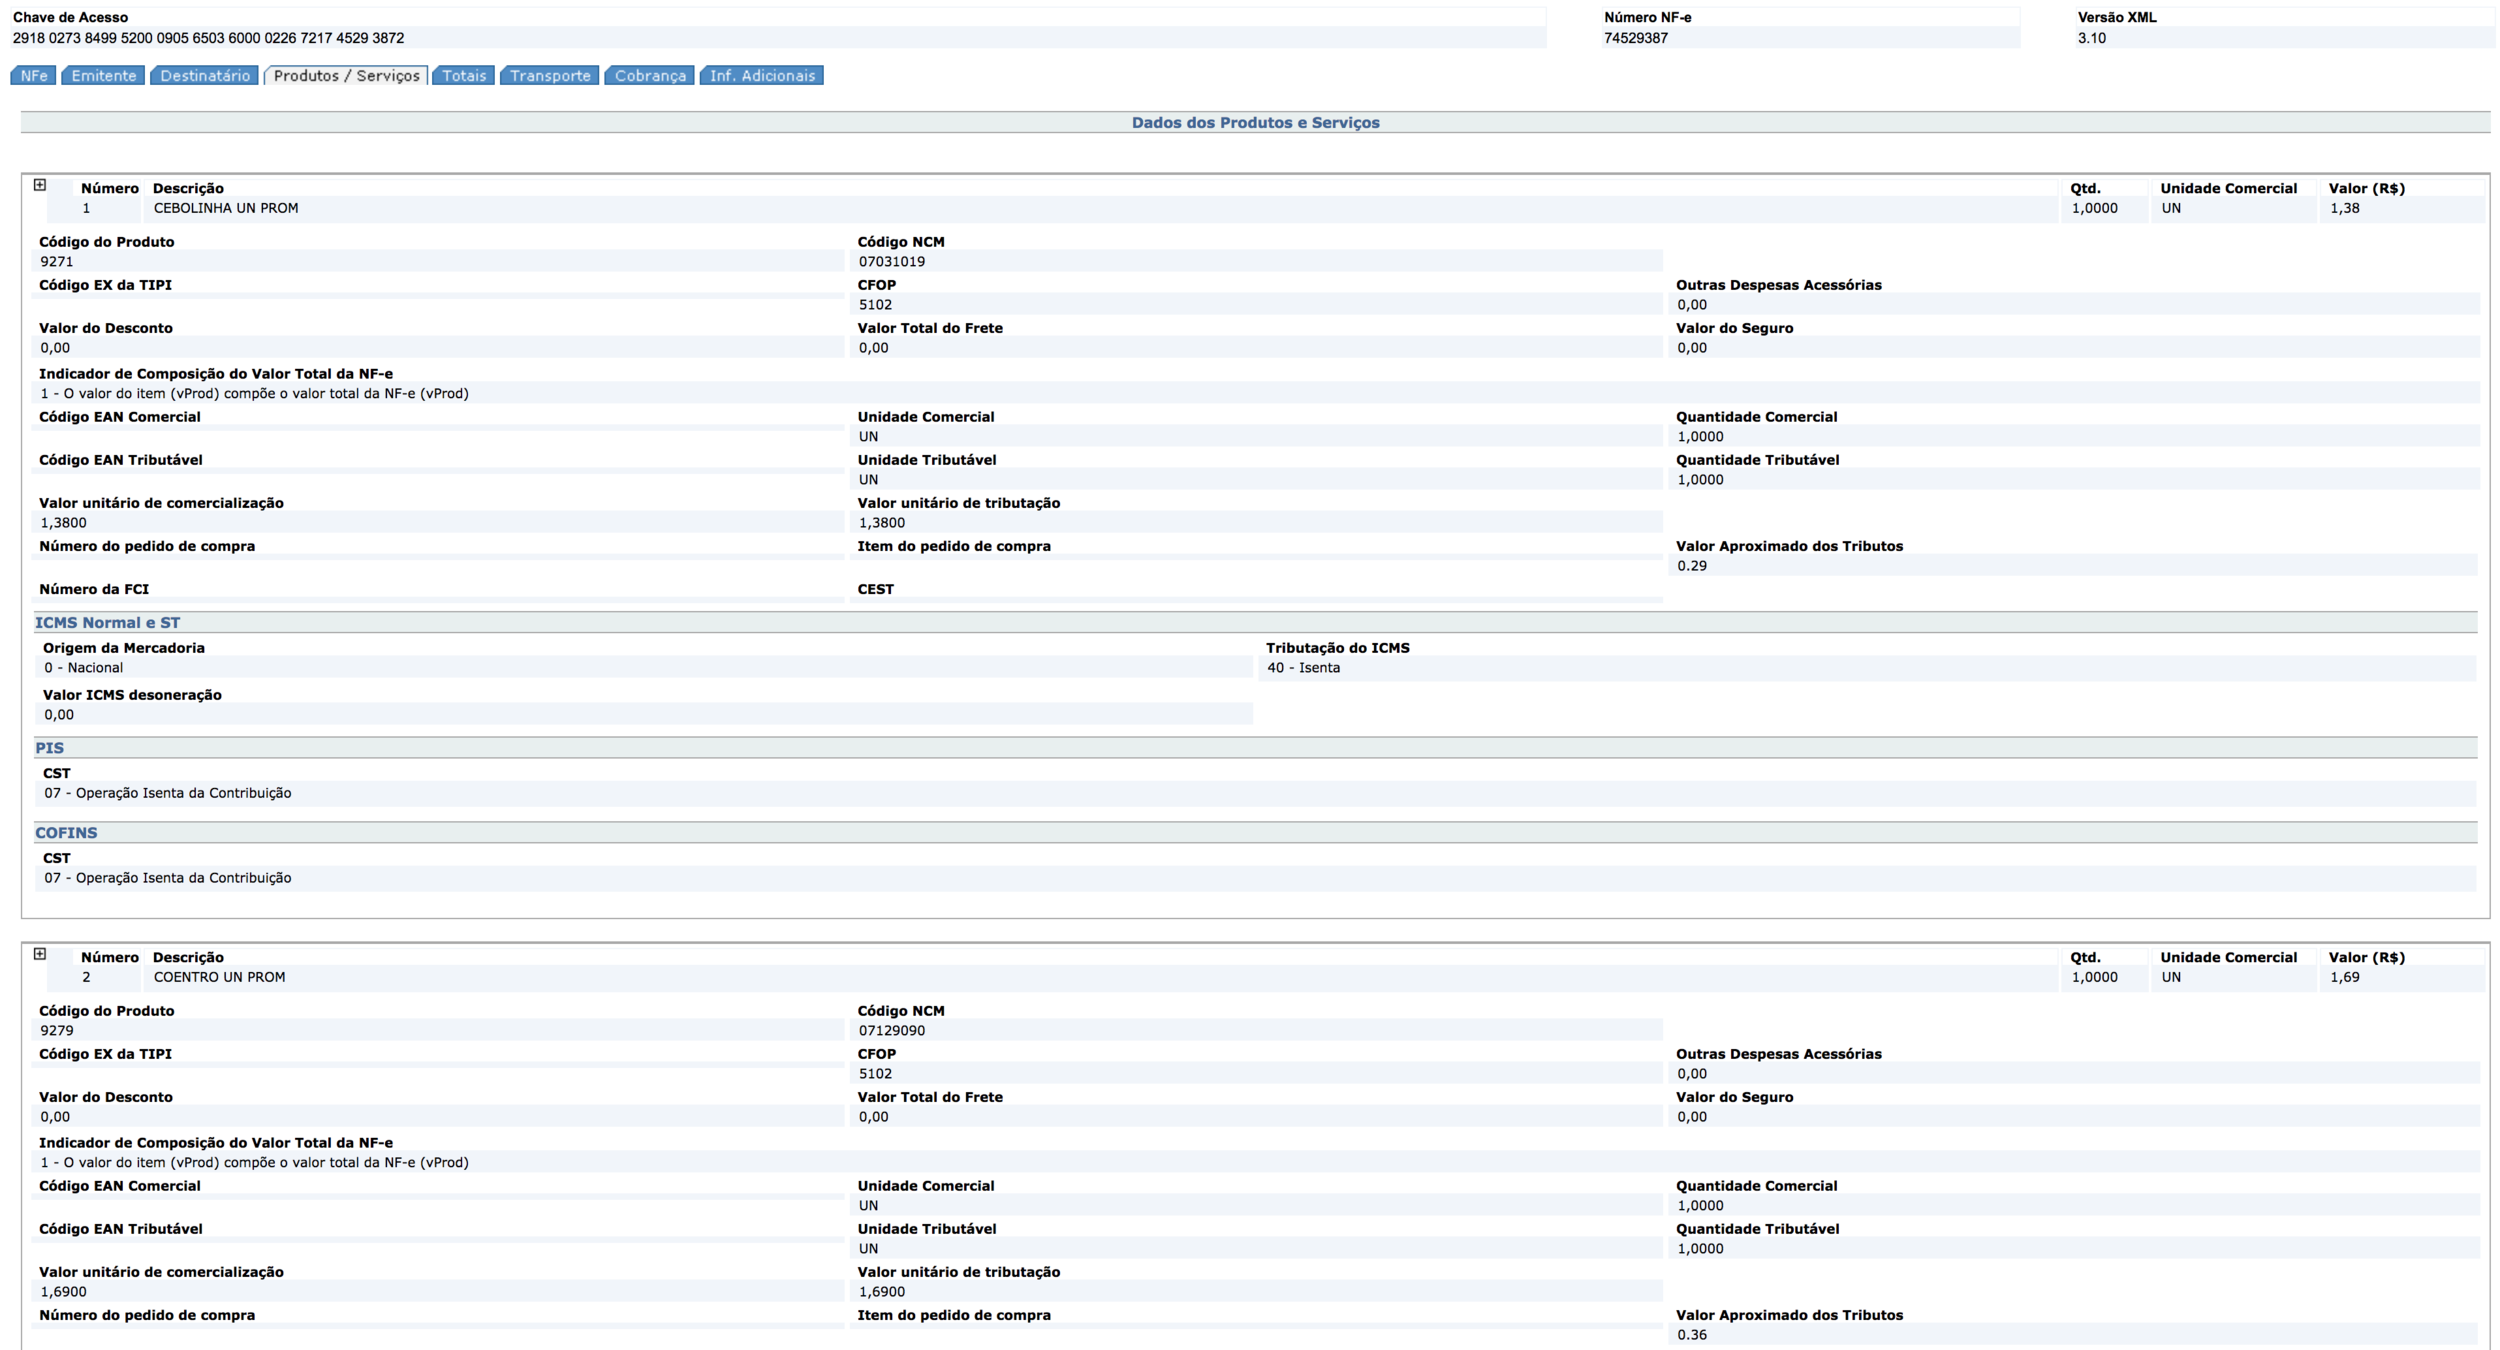Select the Produtos / Serviços tab
The width and height of the screenshot is (2500, 1350).
(346, 76)
